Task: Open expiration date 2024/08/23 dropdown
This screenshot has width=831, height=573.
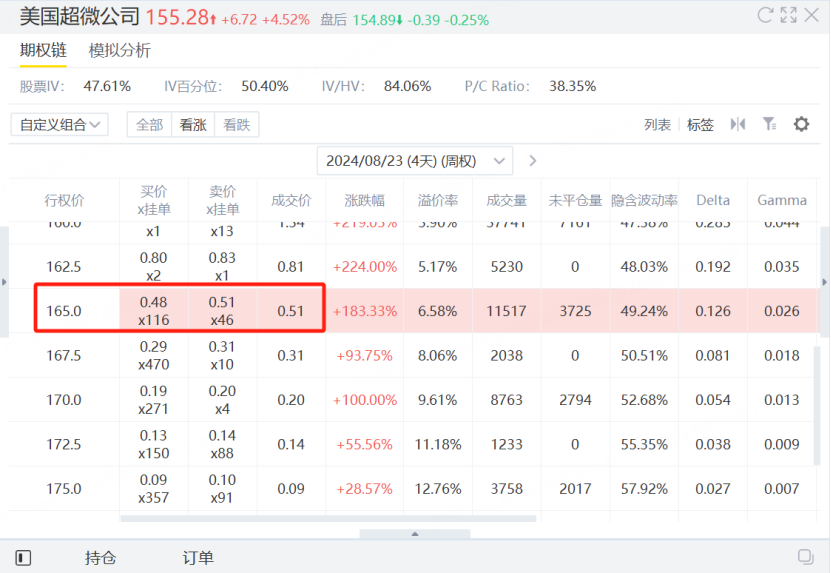Action: click(x=415, y=161)
